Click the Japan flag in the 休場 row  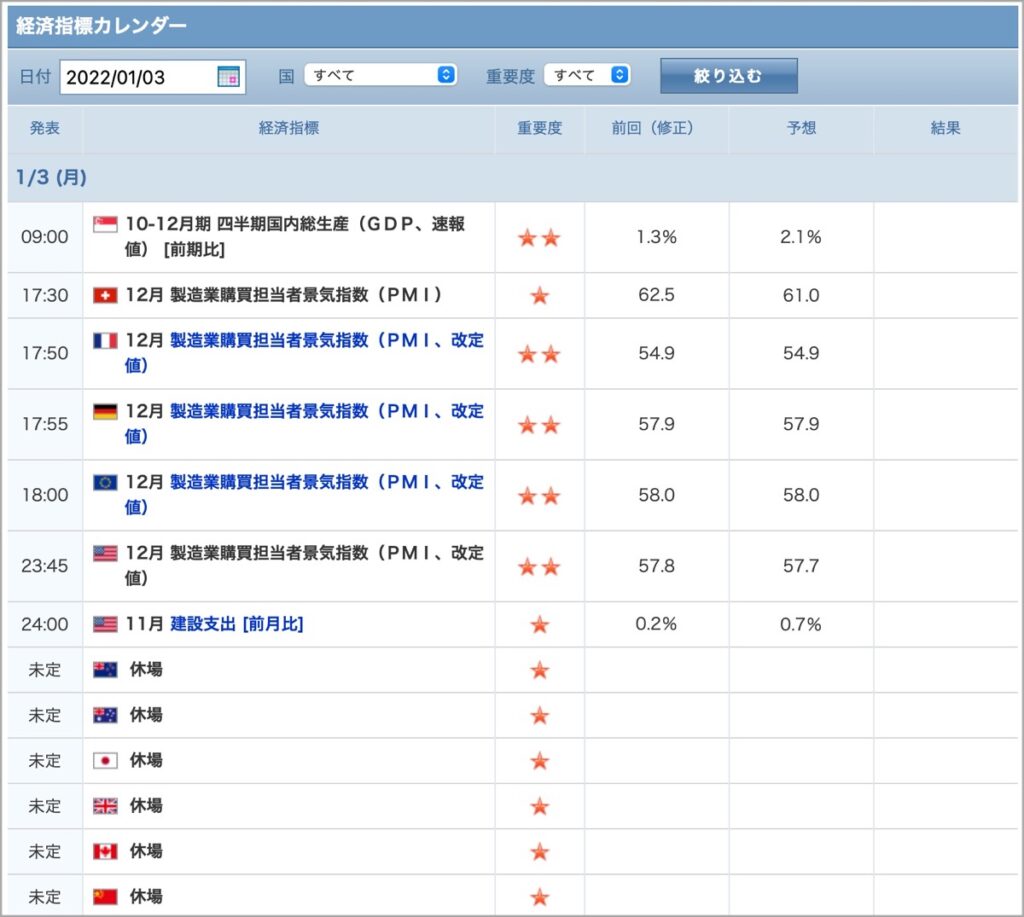[x=105, y=761]
